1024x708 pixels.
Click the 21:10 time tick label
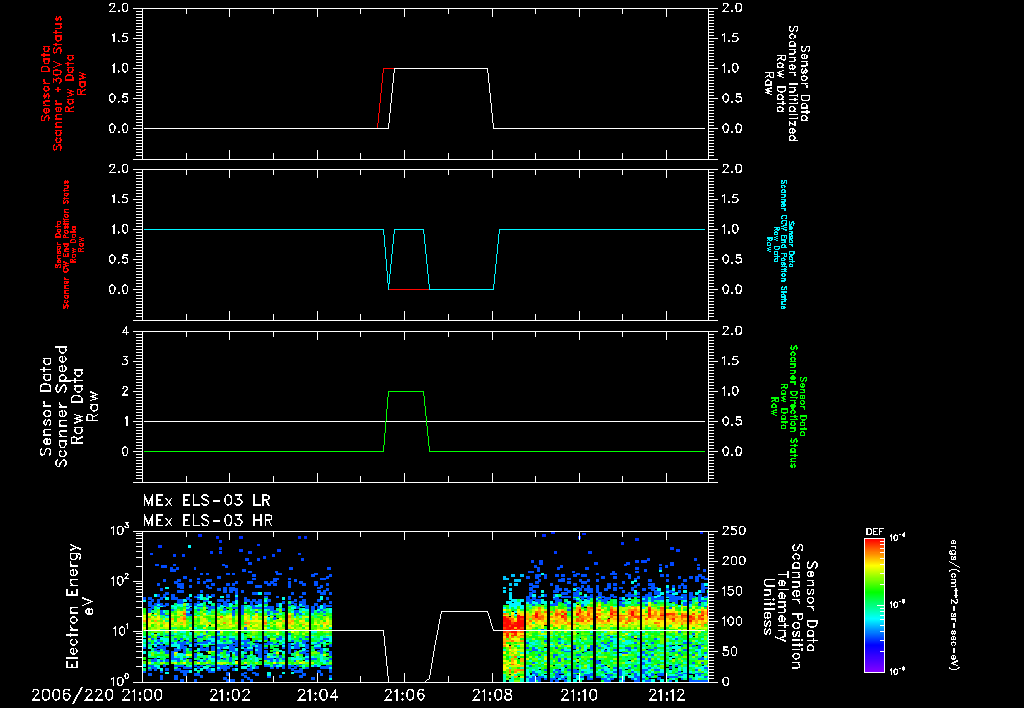point(579,696)
